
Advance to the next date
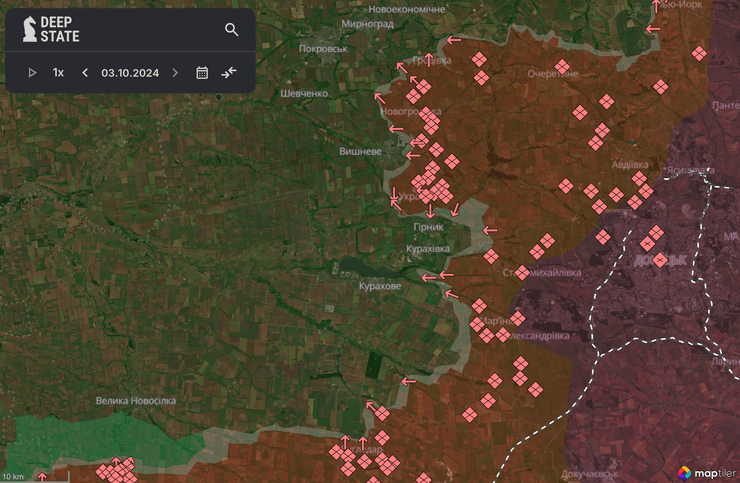176,73
